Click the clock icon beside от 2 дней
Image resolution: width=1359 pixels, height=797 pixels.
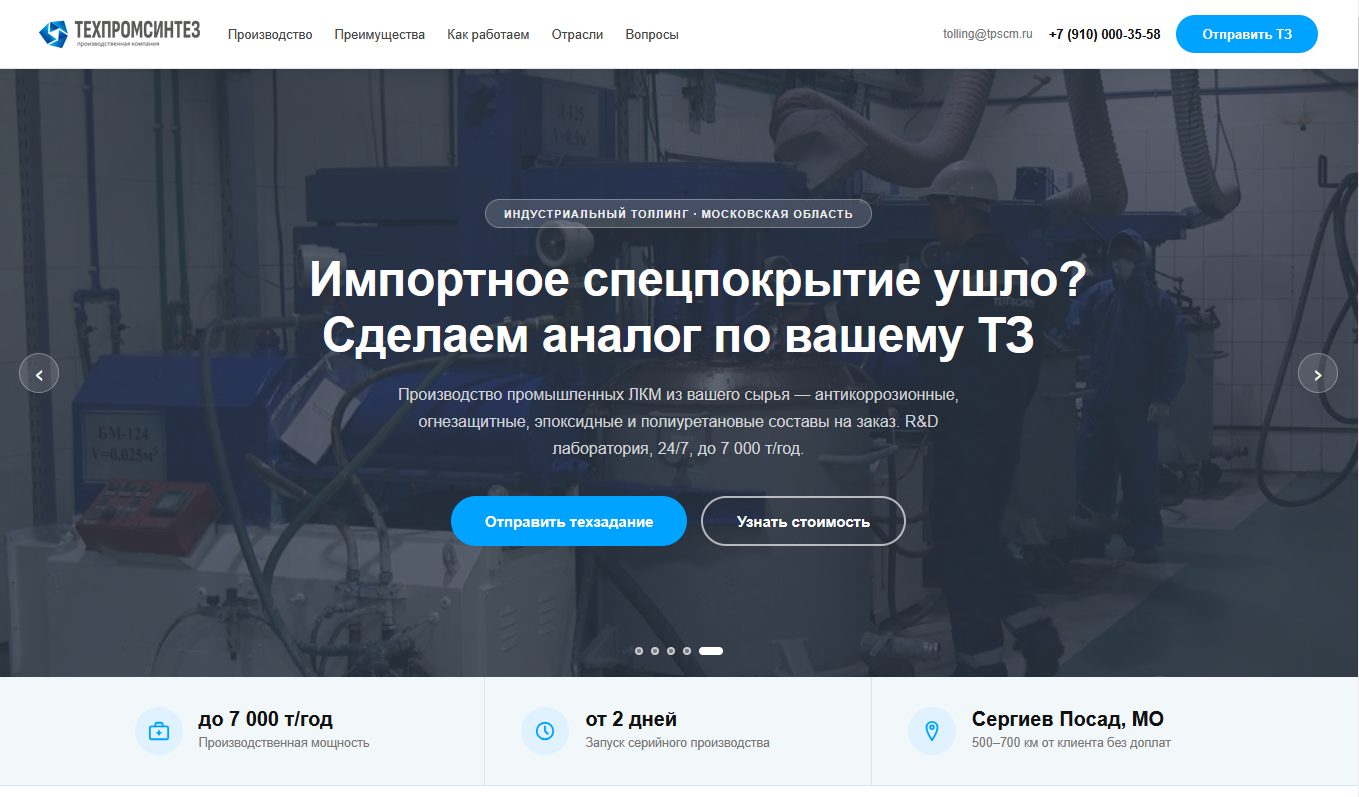pos(545,731)
